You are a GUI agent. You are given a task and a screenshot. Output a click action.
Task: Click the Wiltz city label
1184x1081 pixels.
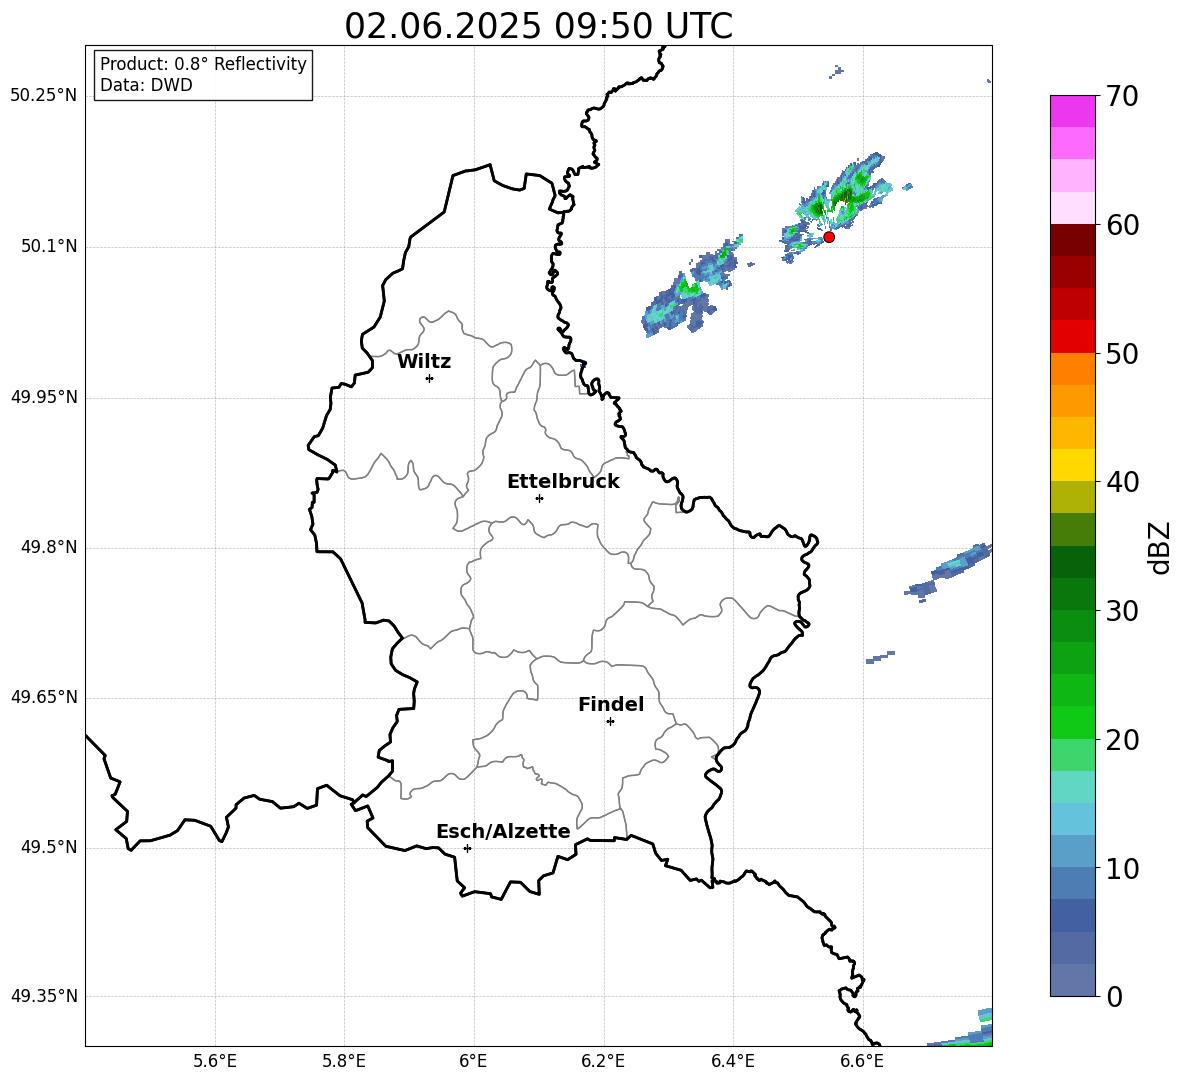pyautogui.click(x=424, y=362)
